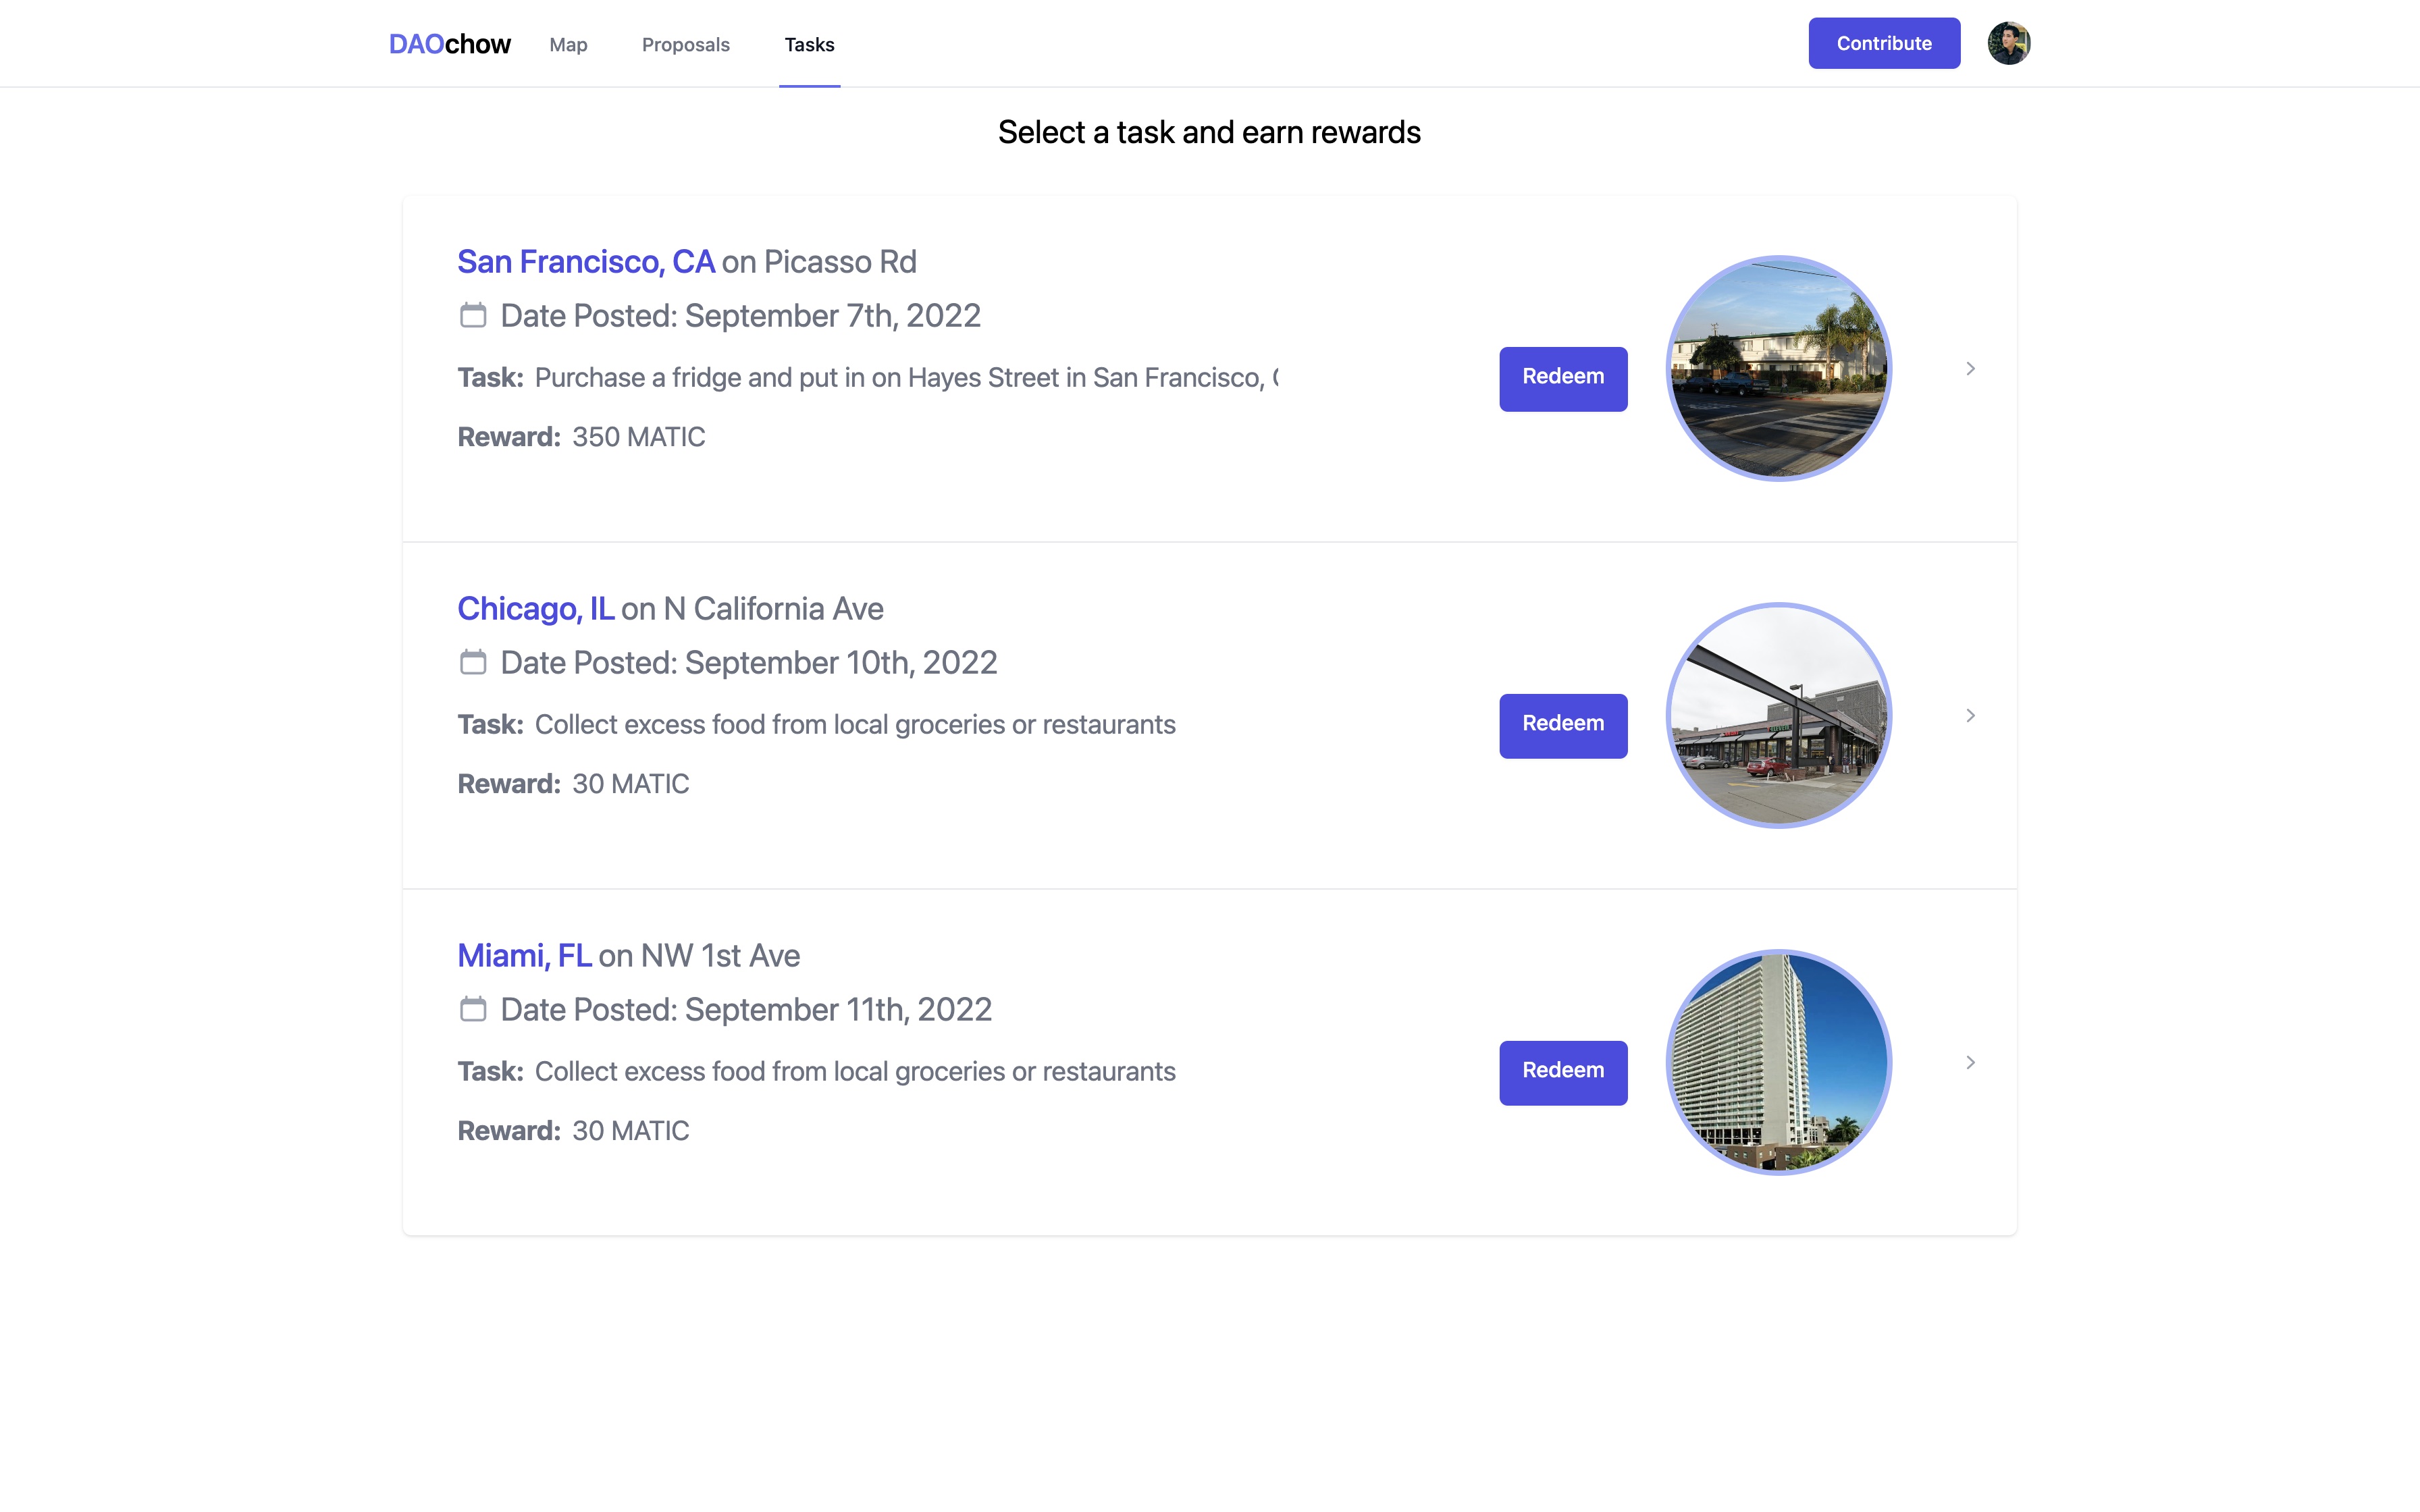The height and width of the screenshot is (1512, 2420).
Task: Expand San Francisco task chevron arrow
Action: [1970, 369]
